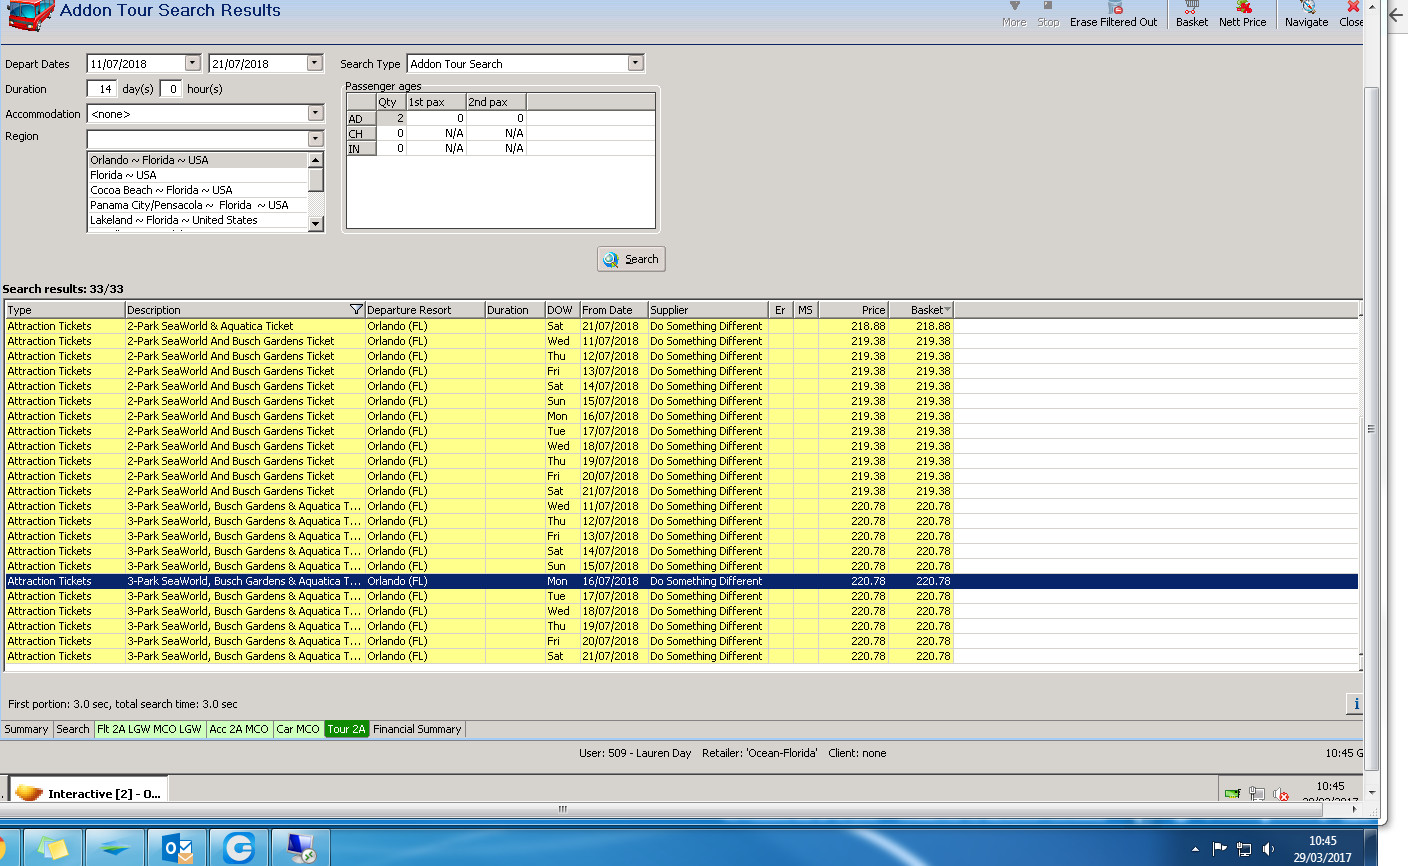The width and height of the screenshot is (1408, 866).
Task: Select the Tour 2A tab
Action: tap(347, 729)
